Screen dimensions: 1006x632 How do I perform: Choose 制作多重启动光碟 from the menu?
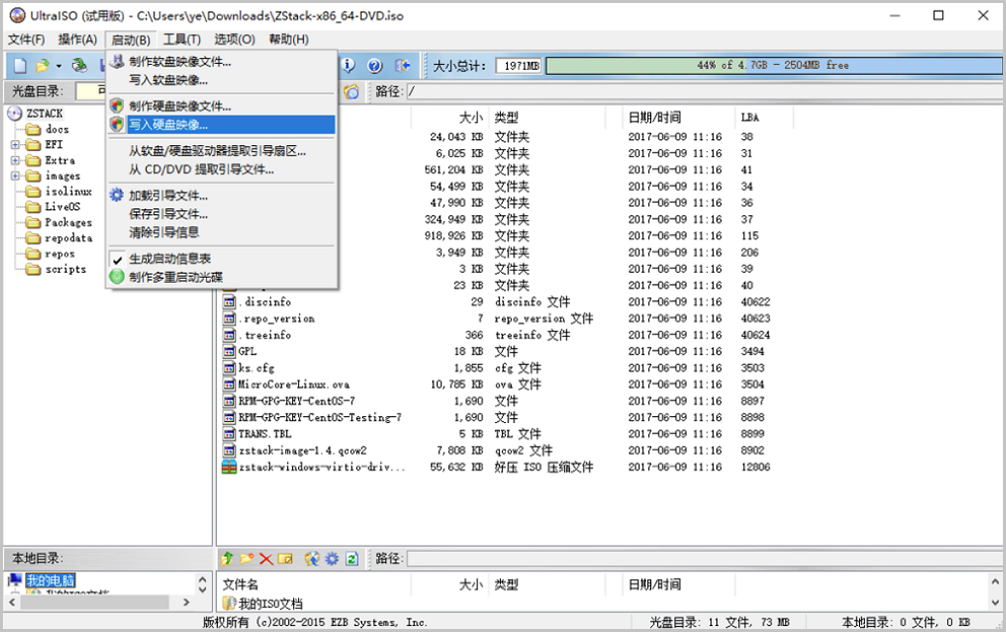pyautogui.click(x=175, y=277)
